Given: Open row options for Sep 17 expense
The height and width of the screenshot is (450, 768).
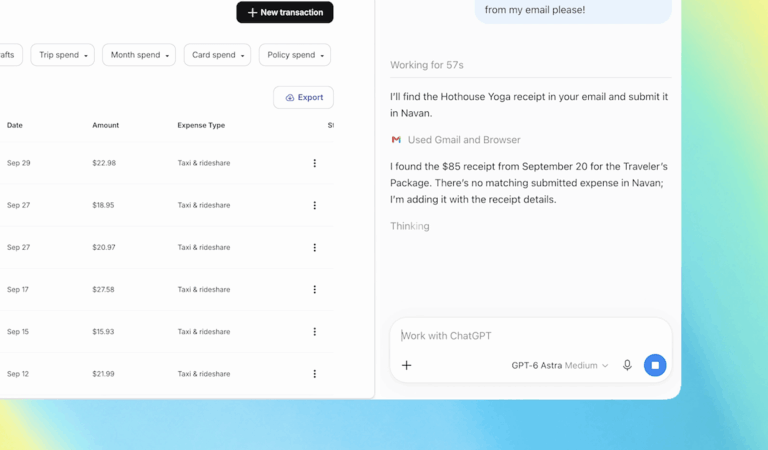Looking at the screenshot, I should (314, 289).
